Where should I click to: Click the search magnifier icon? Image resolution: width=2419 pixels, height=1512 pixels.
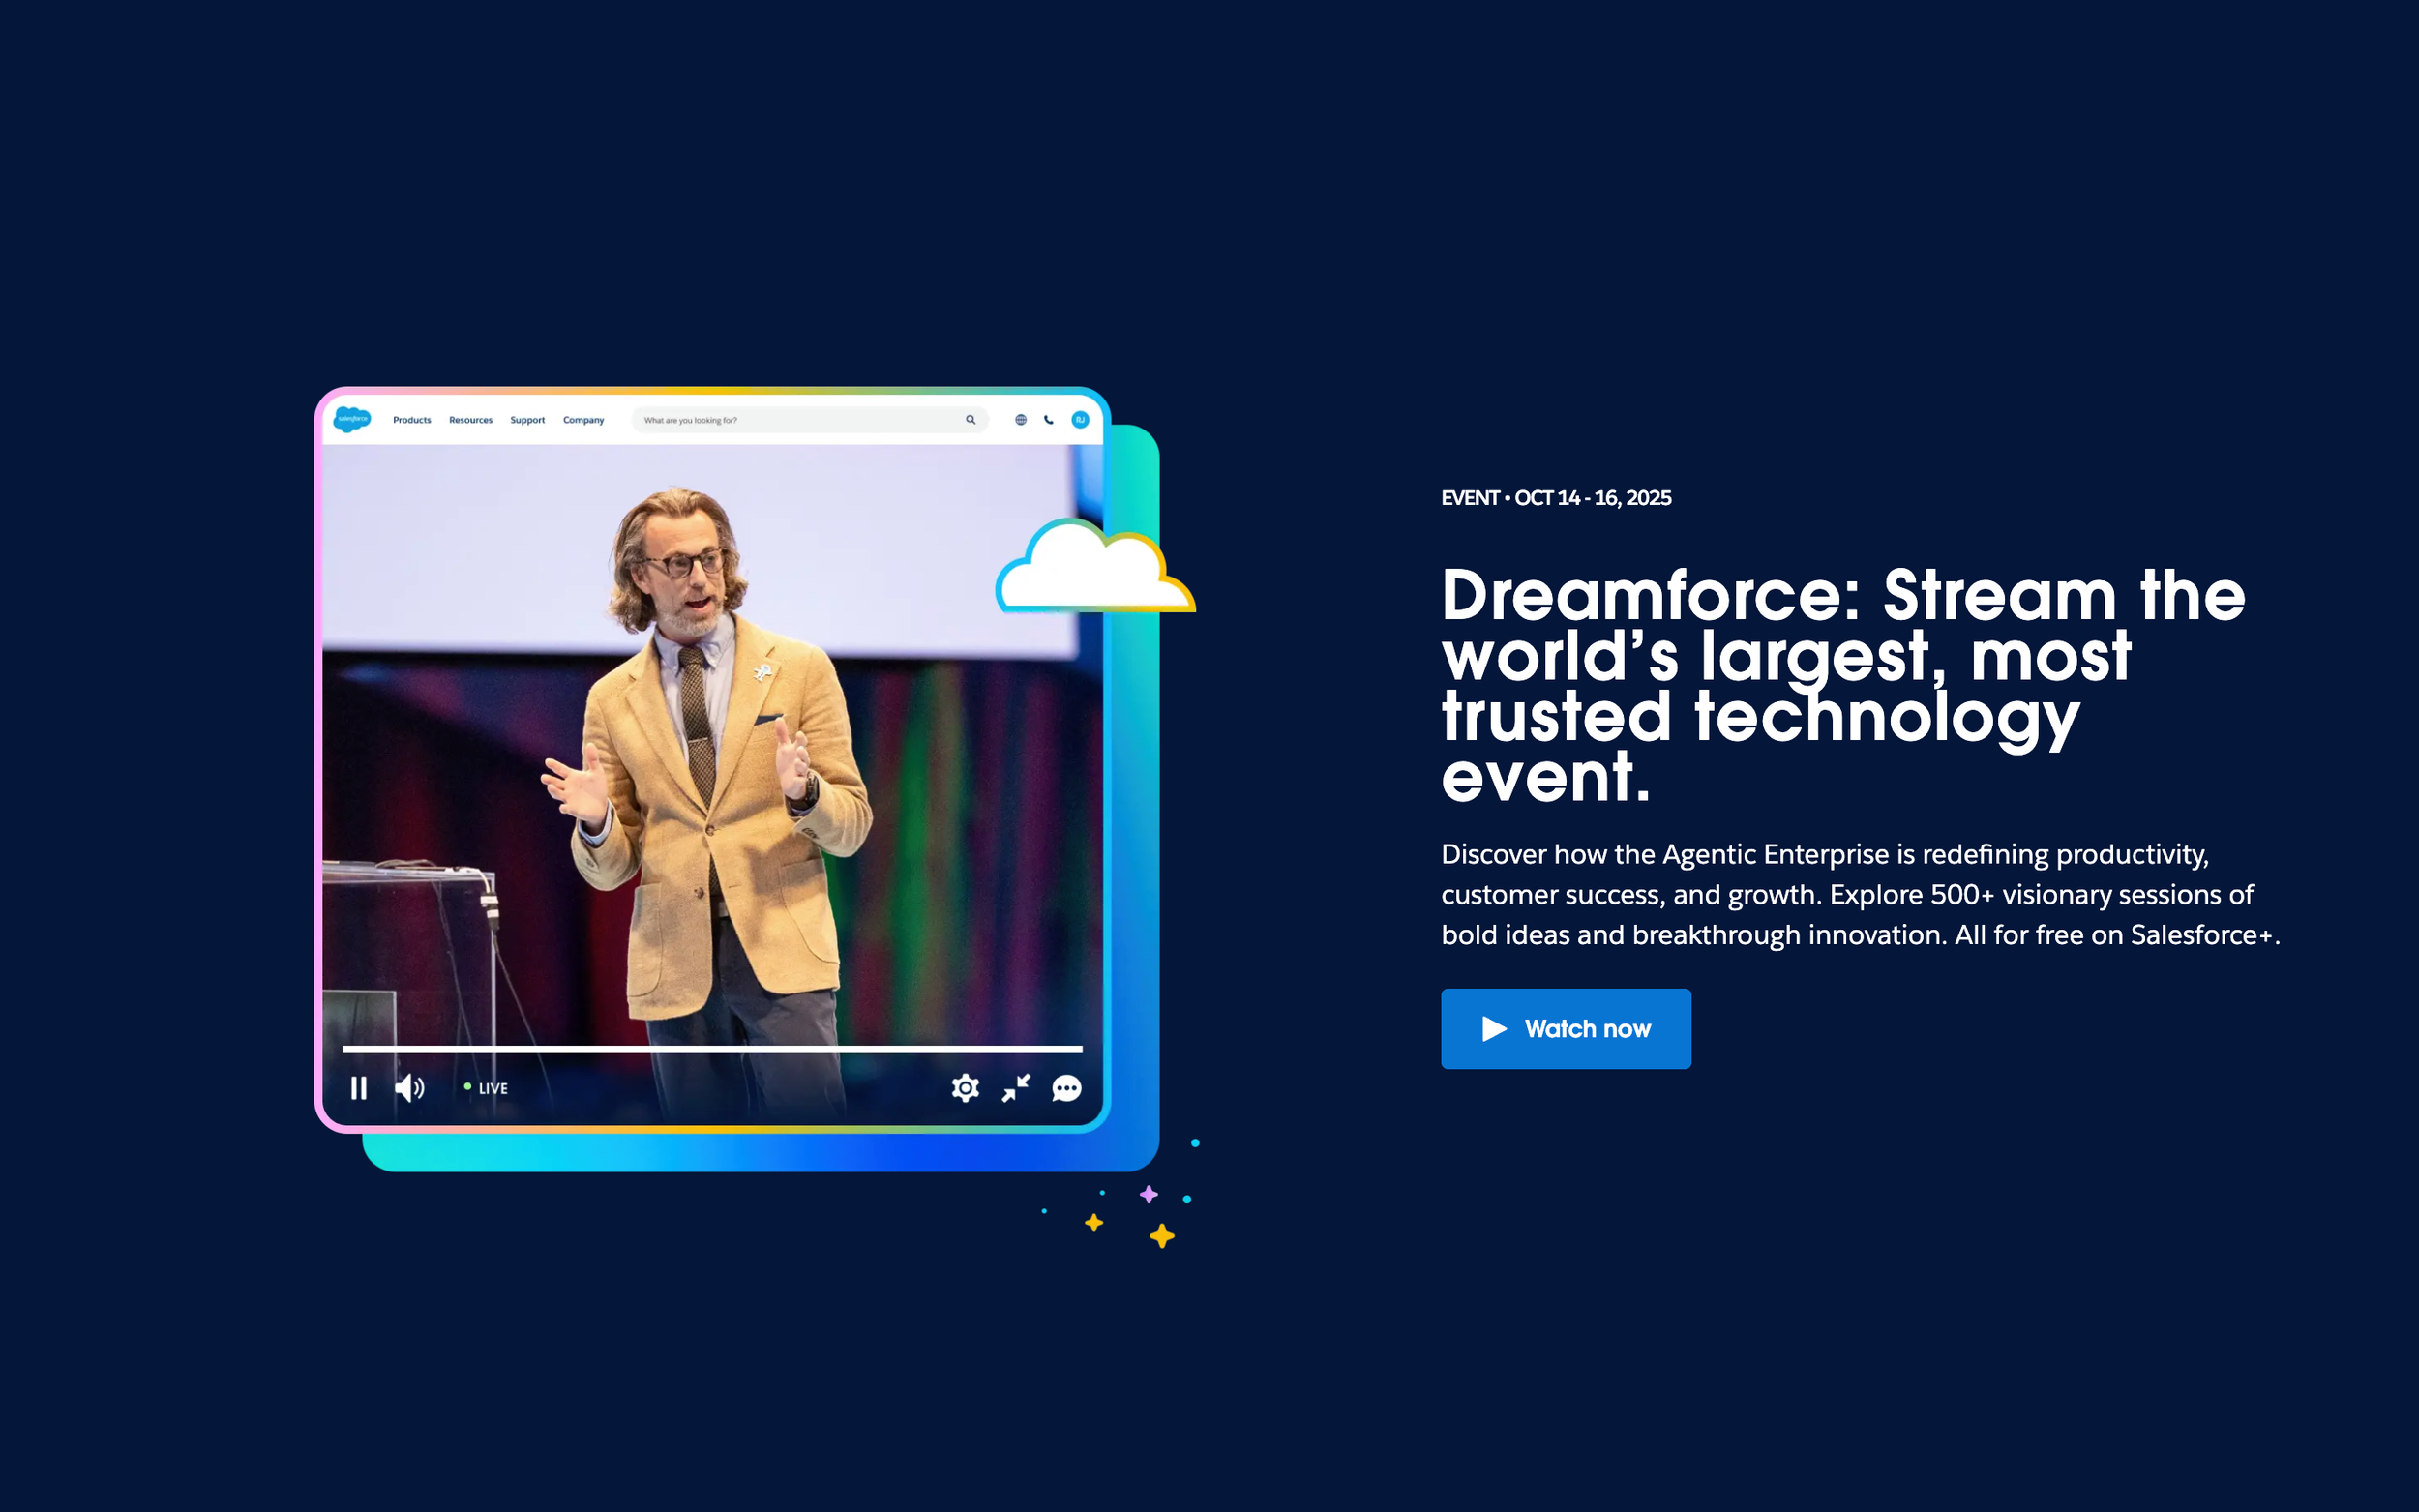coord(970,420)
